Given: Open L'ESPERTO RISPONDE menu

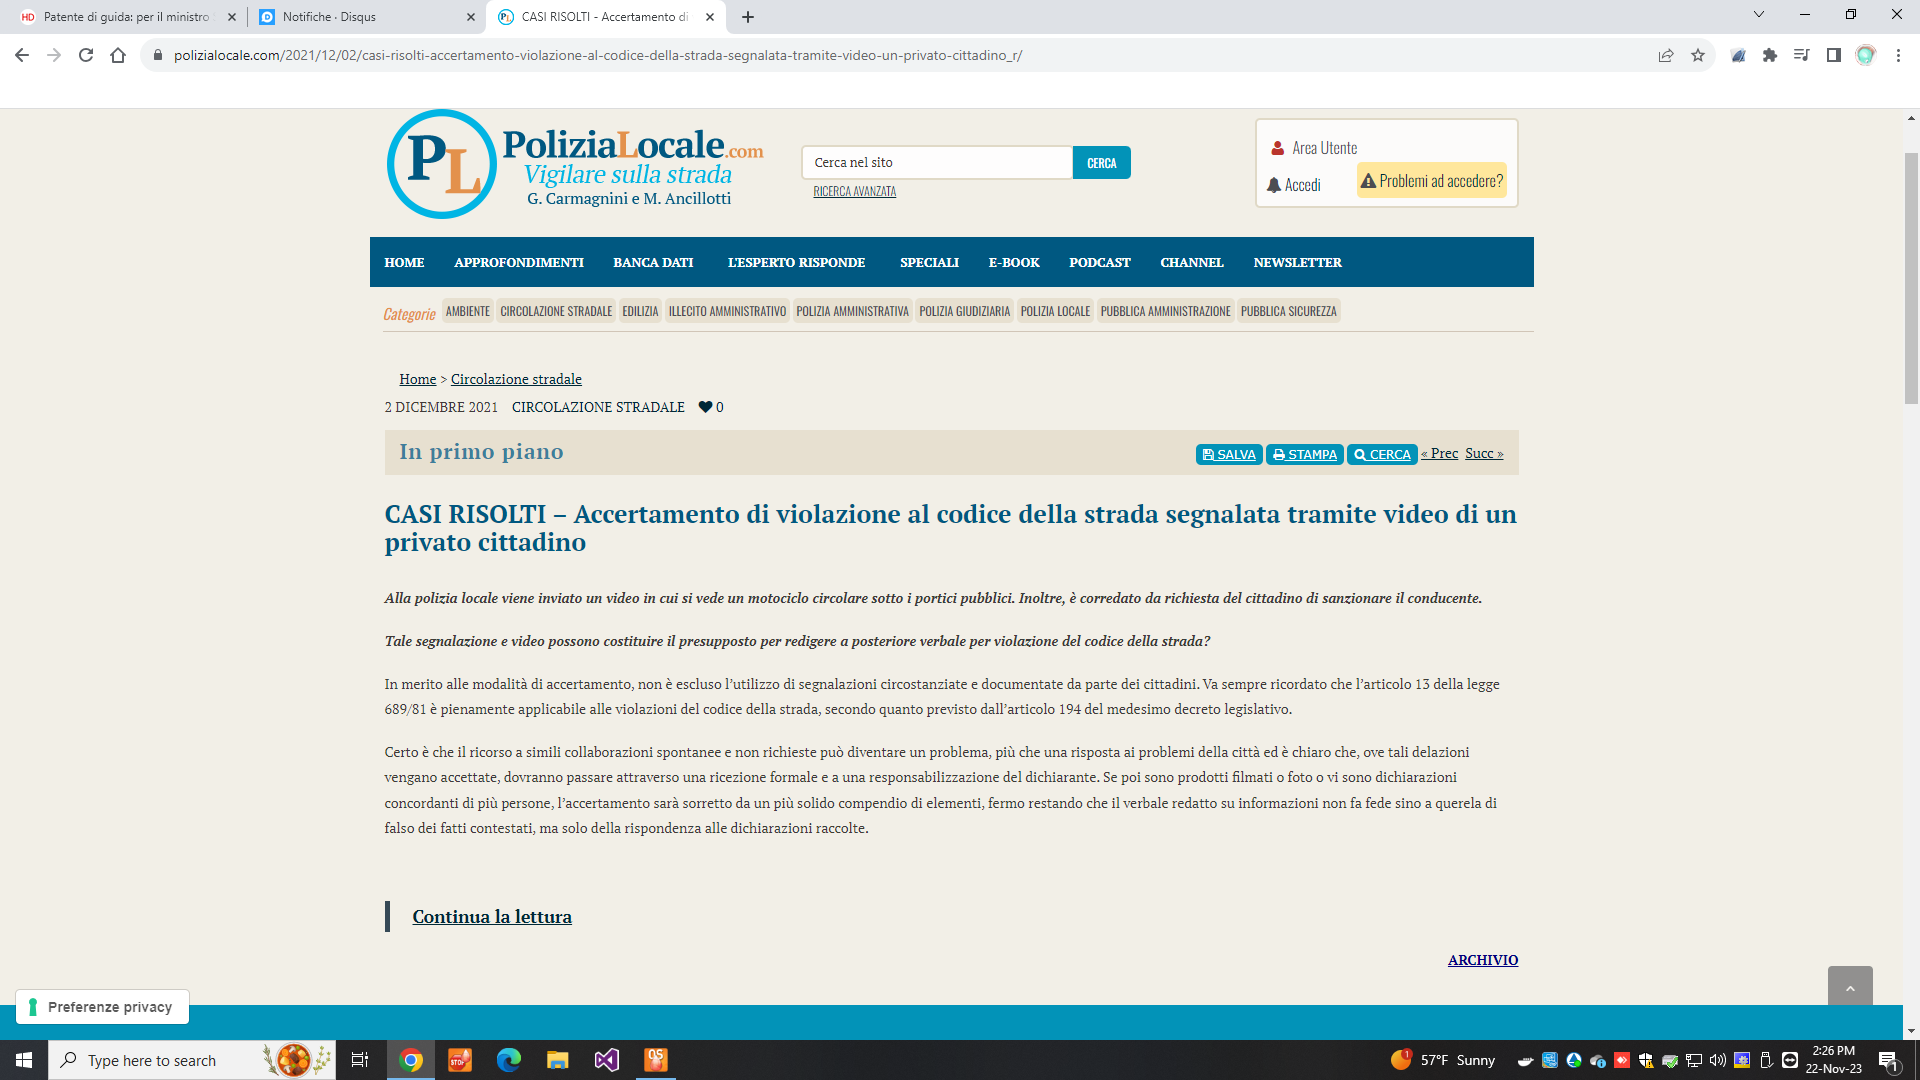Looking at the screenshot, I should point(796,262).
